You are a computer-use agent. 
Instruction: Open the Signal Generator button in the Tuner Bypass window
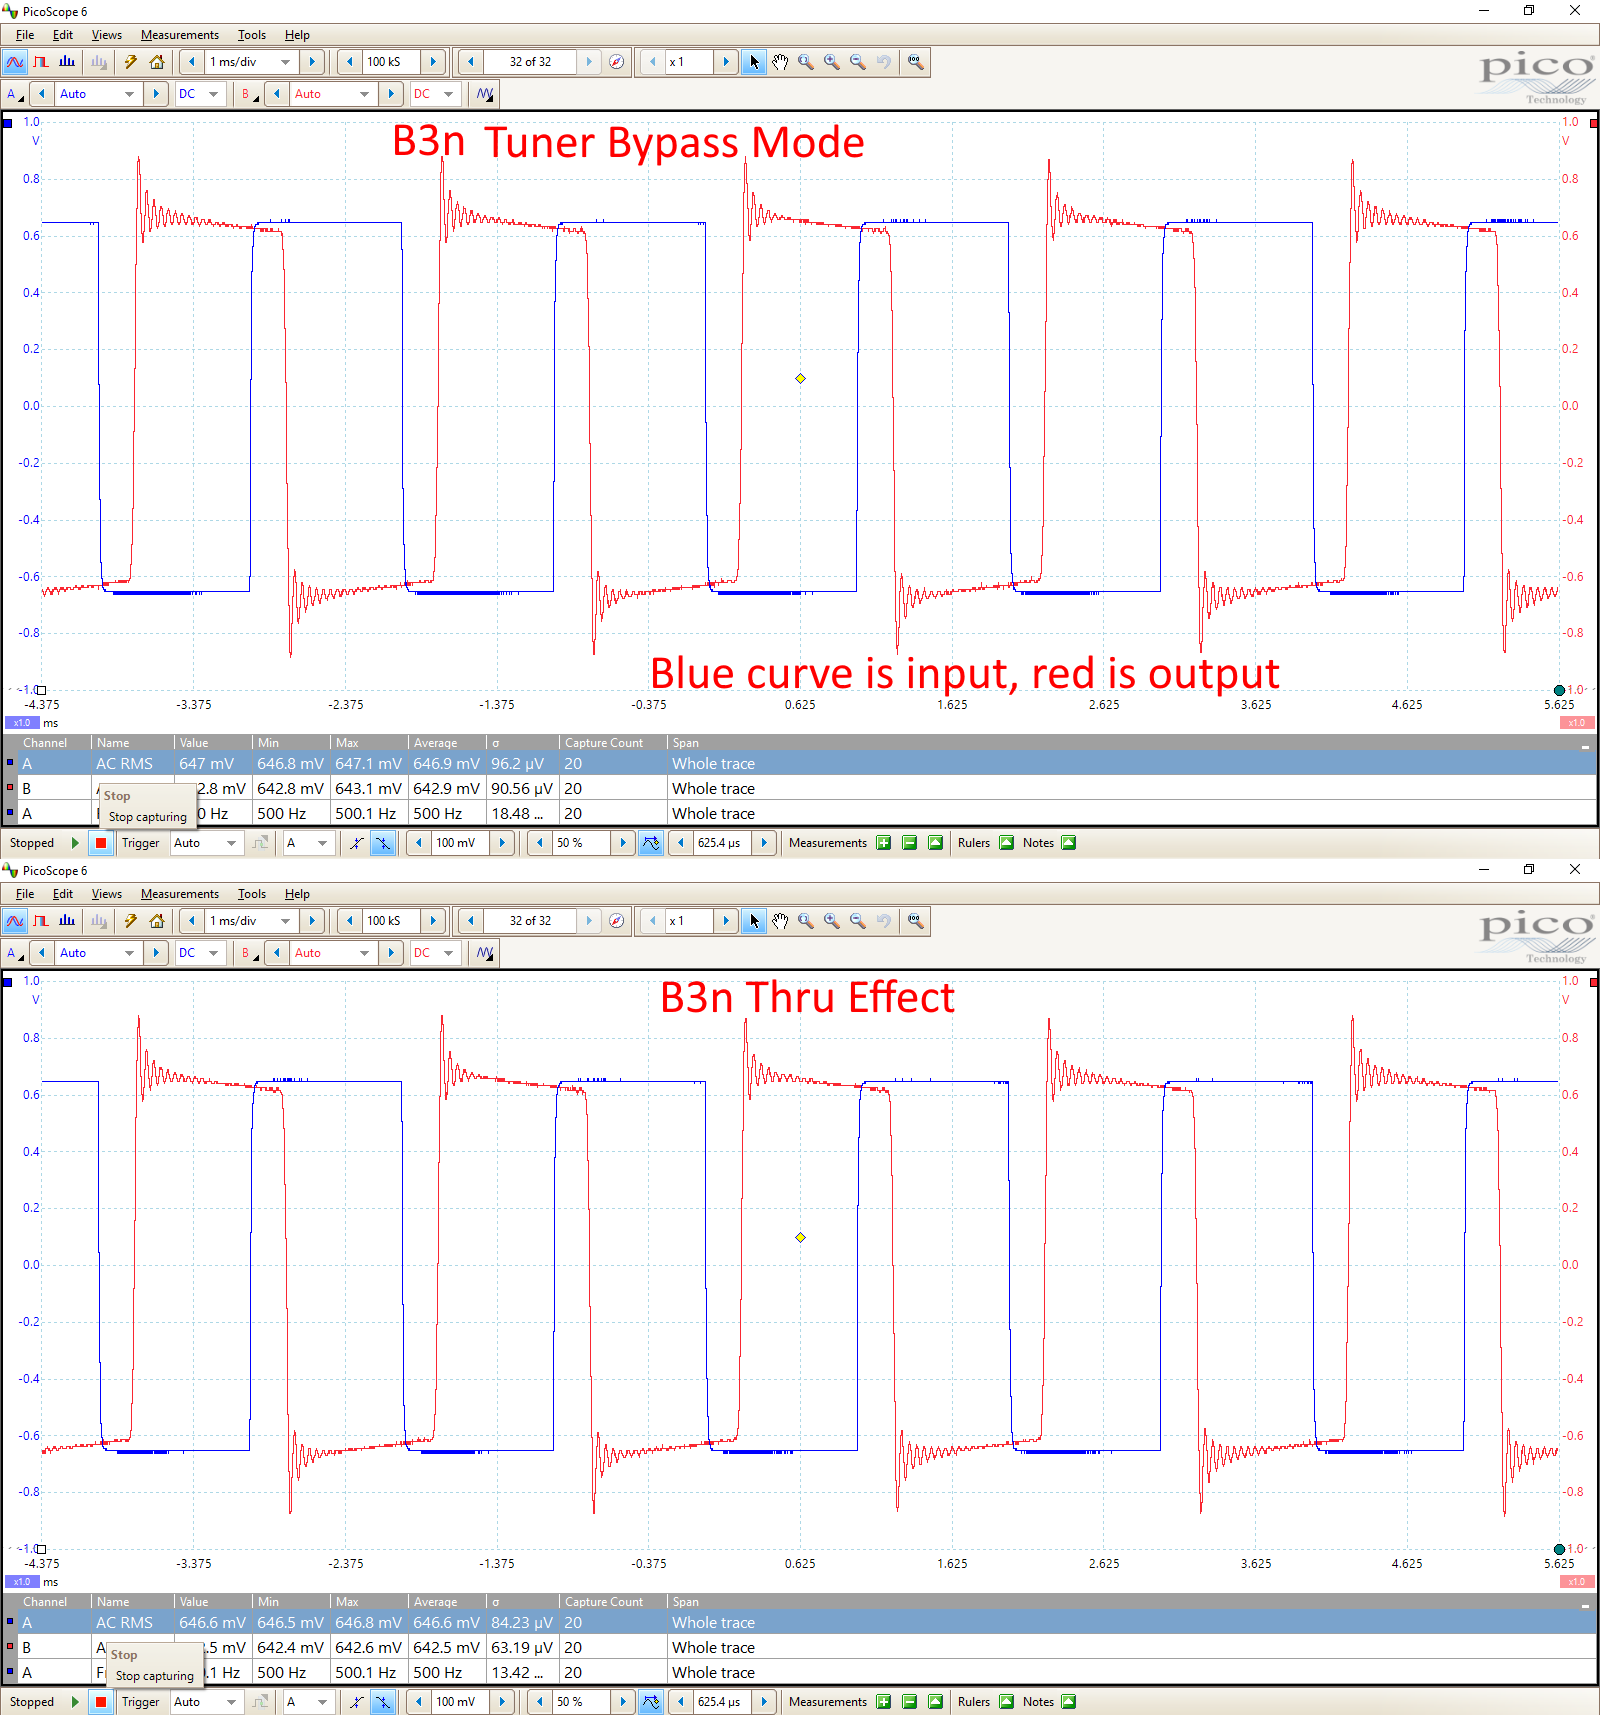485,94
